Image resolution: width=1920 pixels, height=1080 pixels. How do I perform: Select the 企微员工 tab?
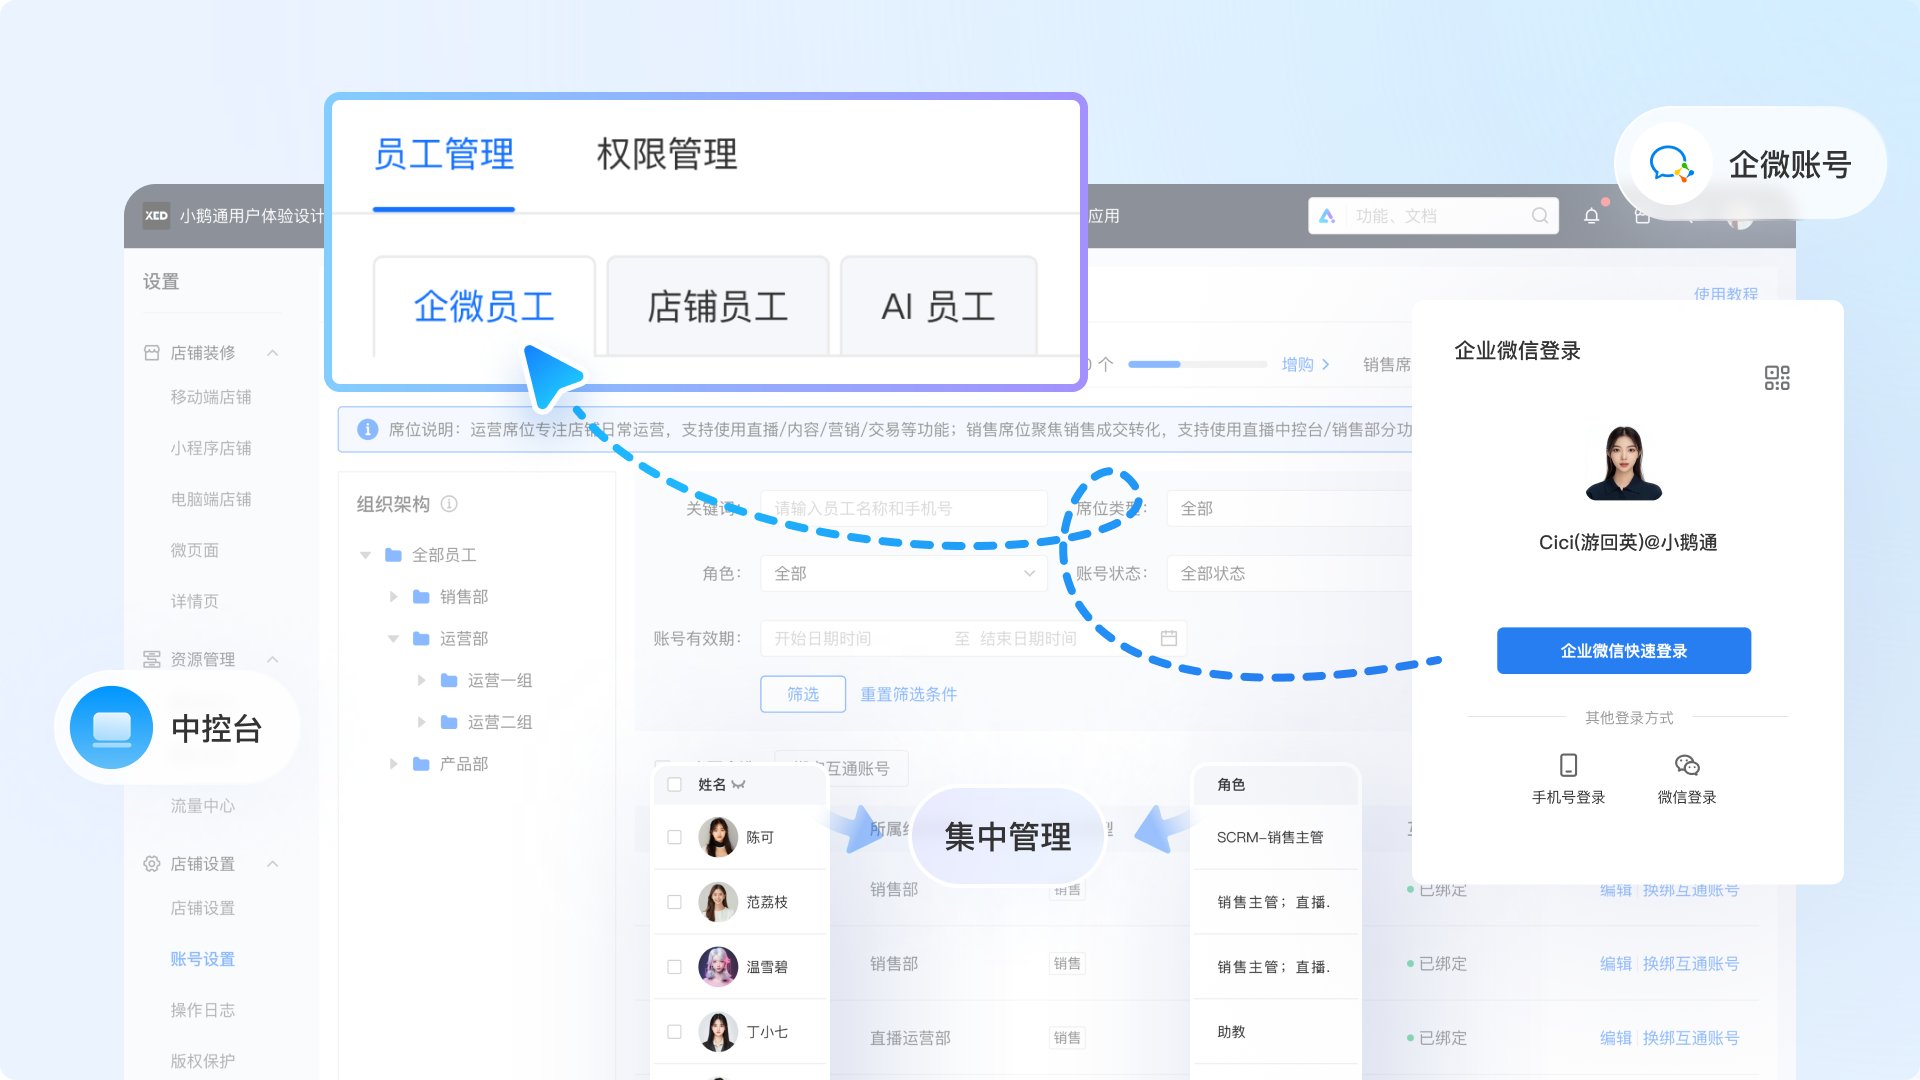tap(484, 306)
